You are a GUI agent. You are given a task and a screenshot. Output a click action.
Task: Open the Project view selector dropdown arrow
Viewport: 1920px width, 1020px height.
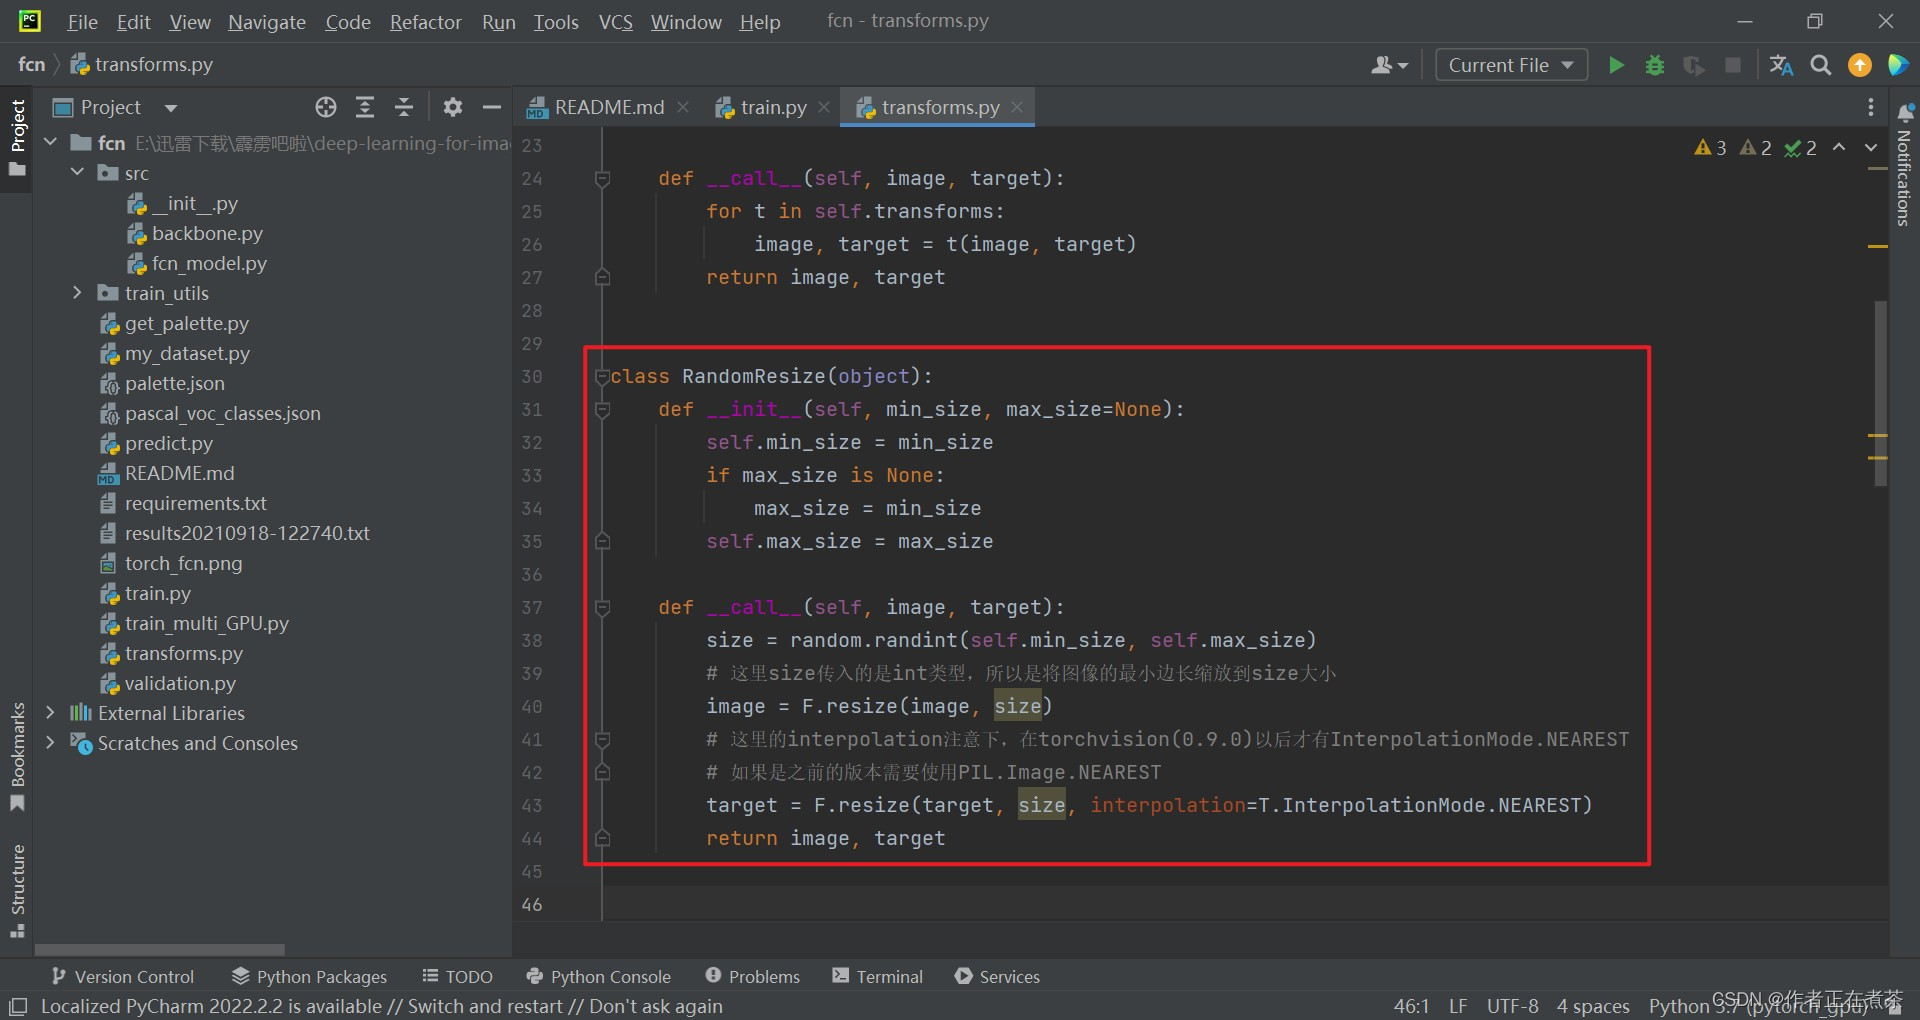171,108
